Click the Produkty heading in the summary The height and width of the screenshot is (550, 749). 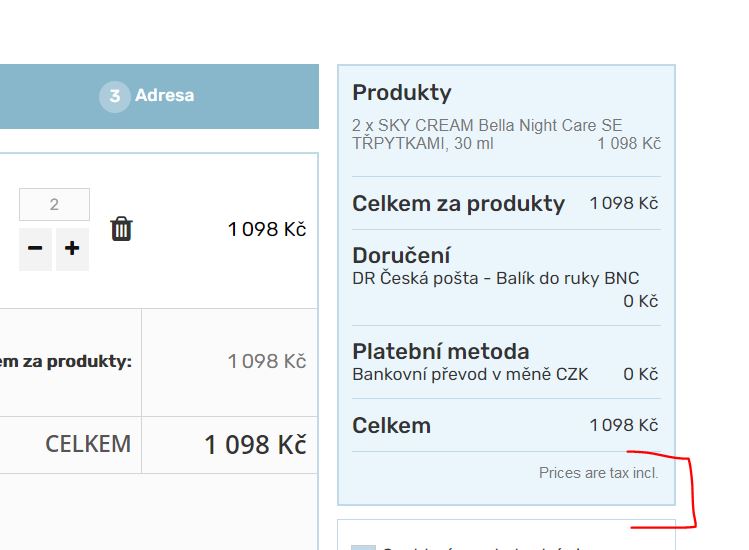click(x=402, y=93)
